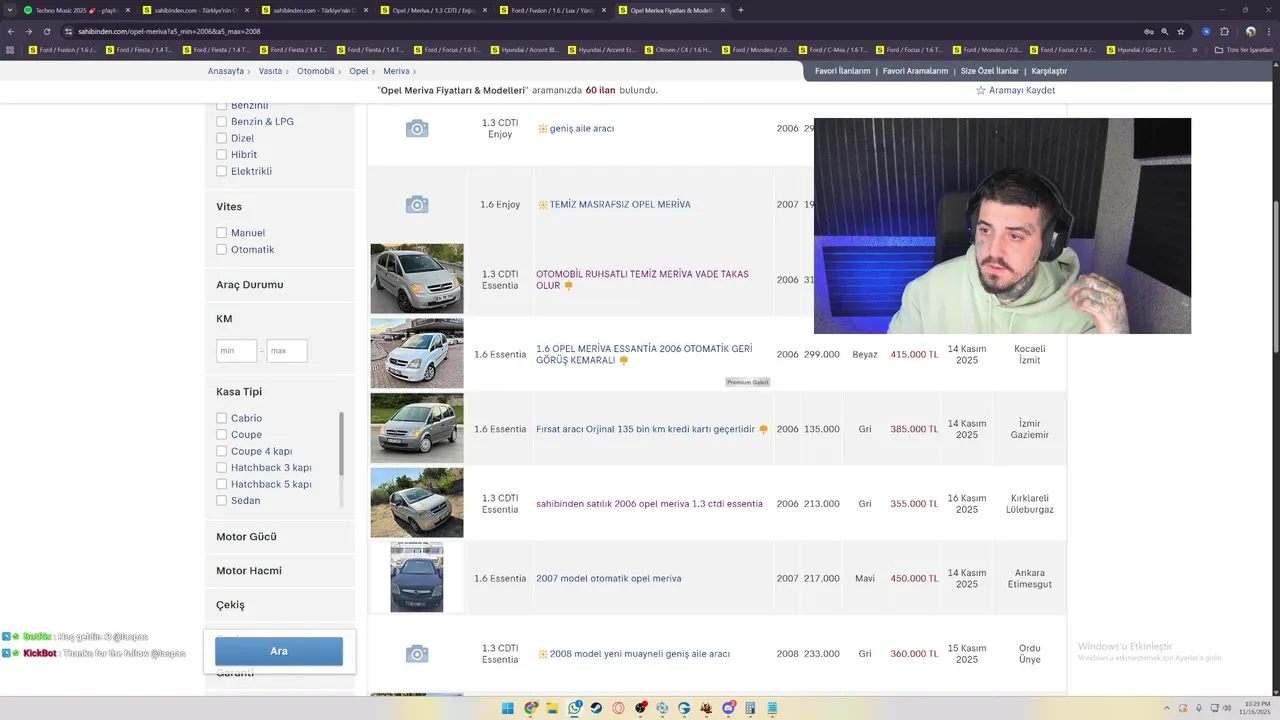Image resolution: width=1280 pixels, height=720 pixels.
Task: Click the blue Ara search button
Action: pyautogui.click(x=279, y=651)
